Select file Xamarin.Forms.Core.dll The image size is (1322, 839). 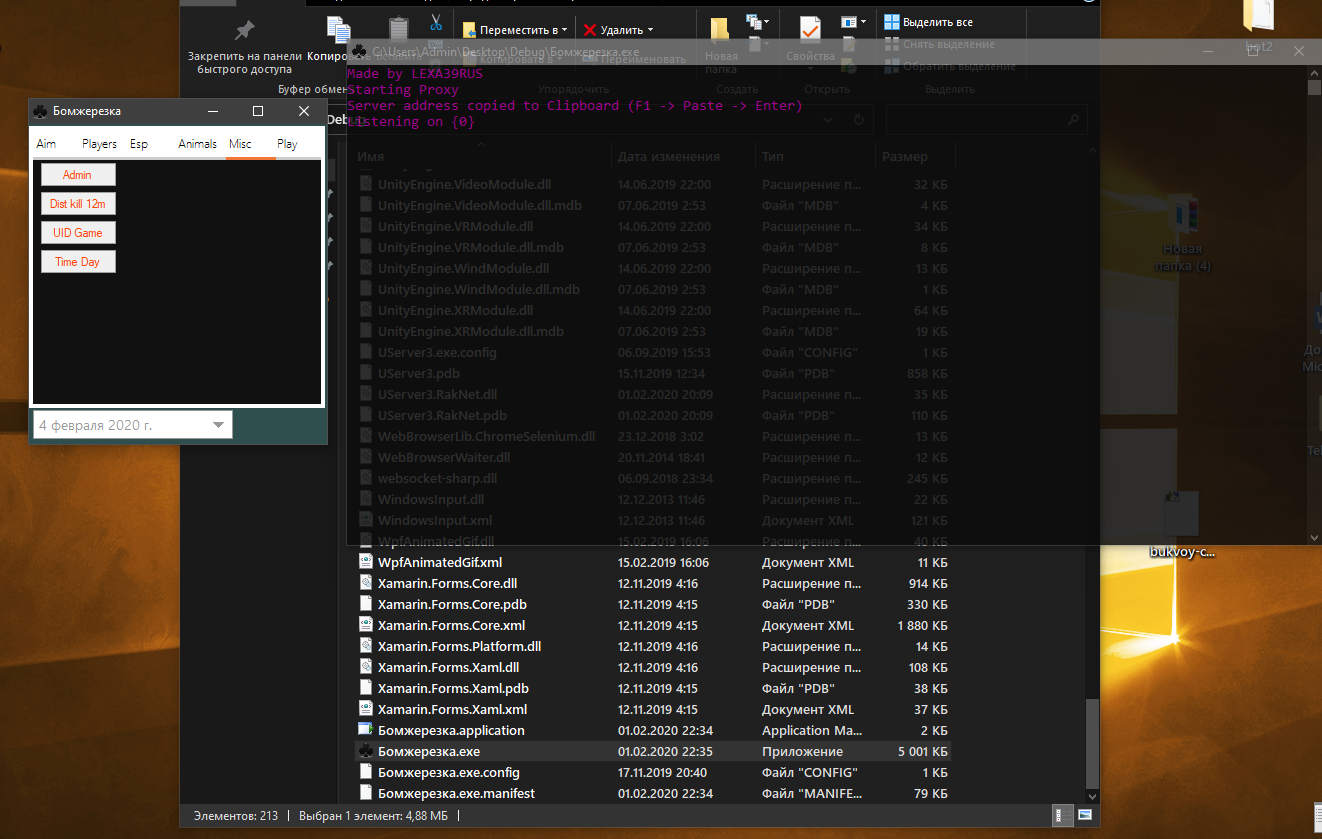coord(447,583)
